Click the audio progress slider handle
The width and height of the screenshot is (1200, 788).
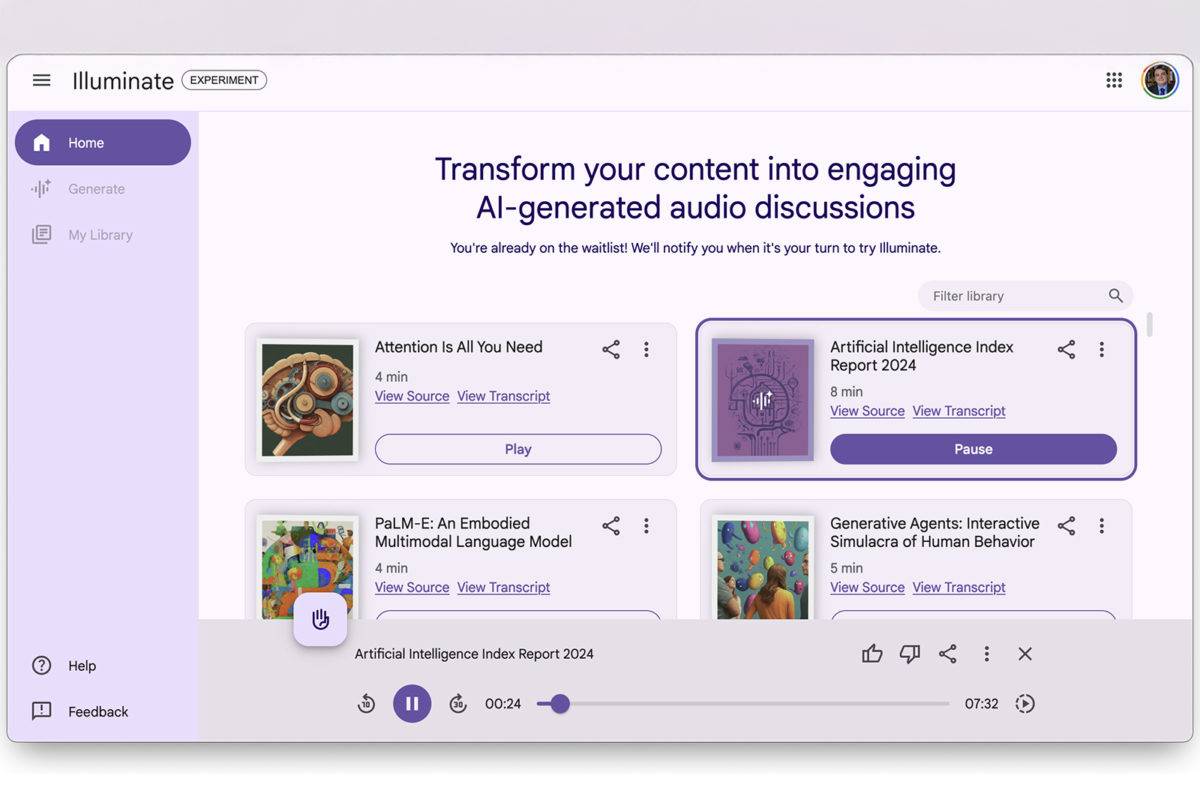point(560,703)
